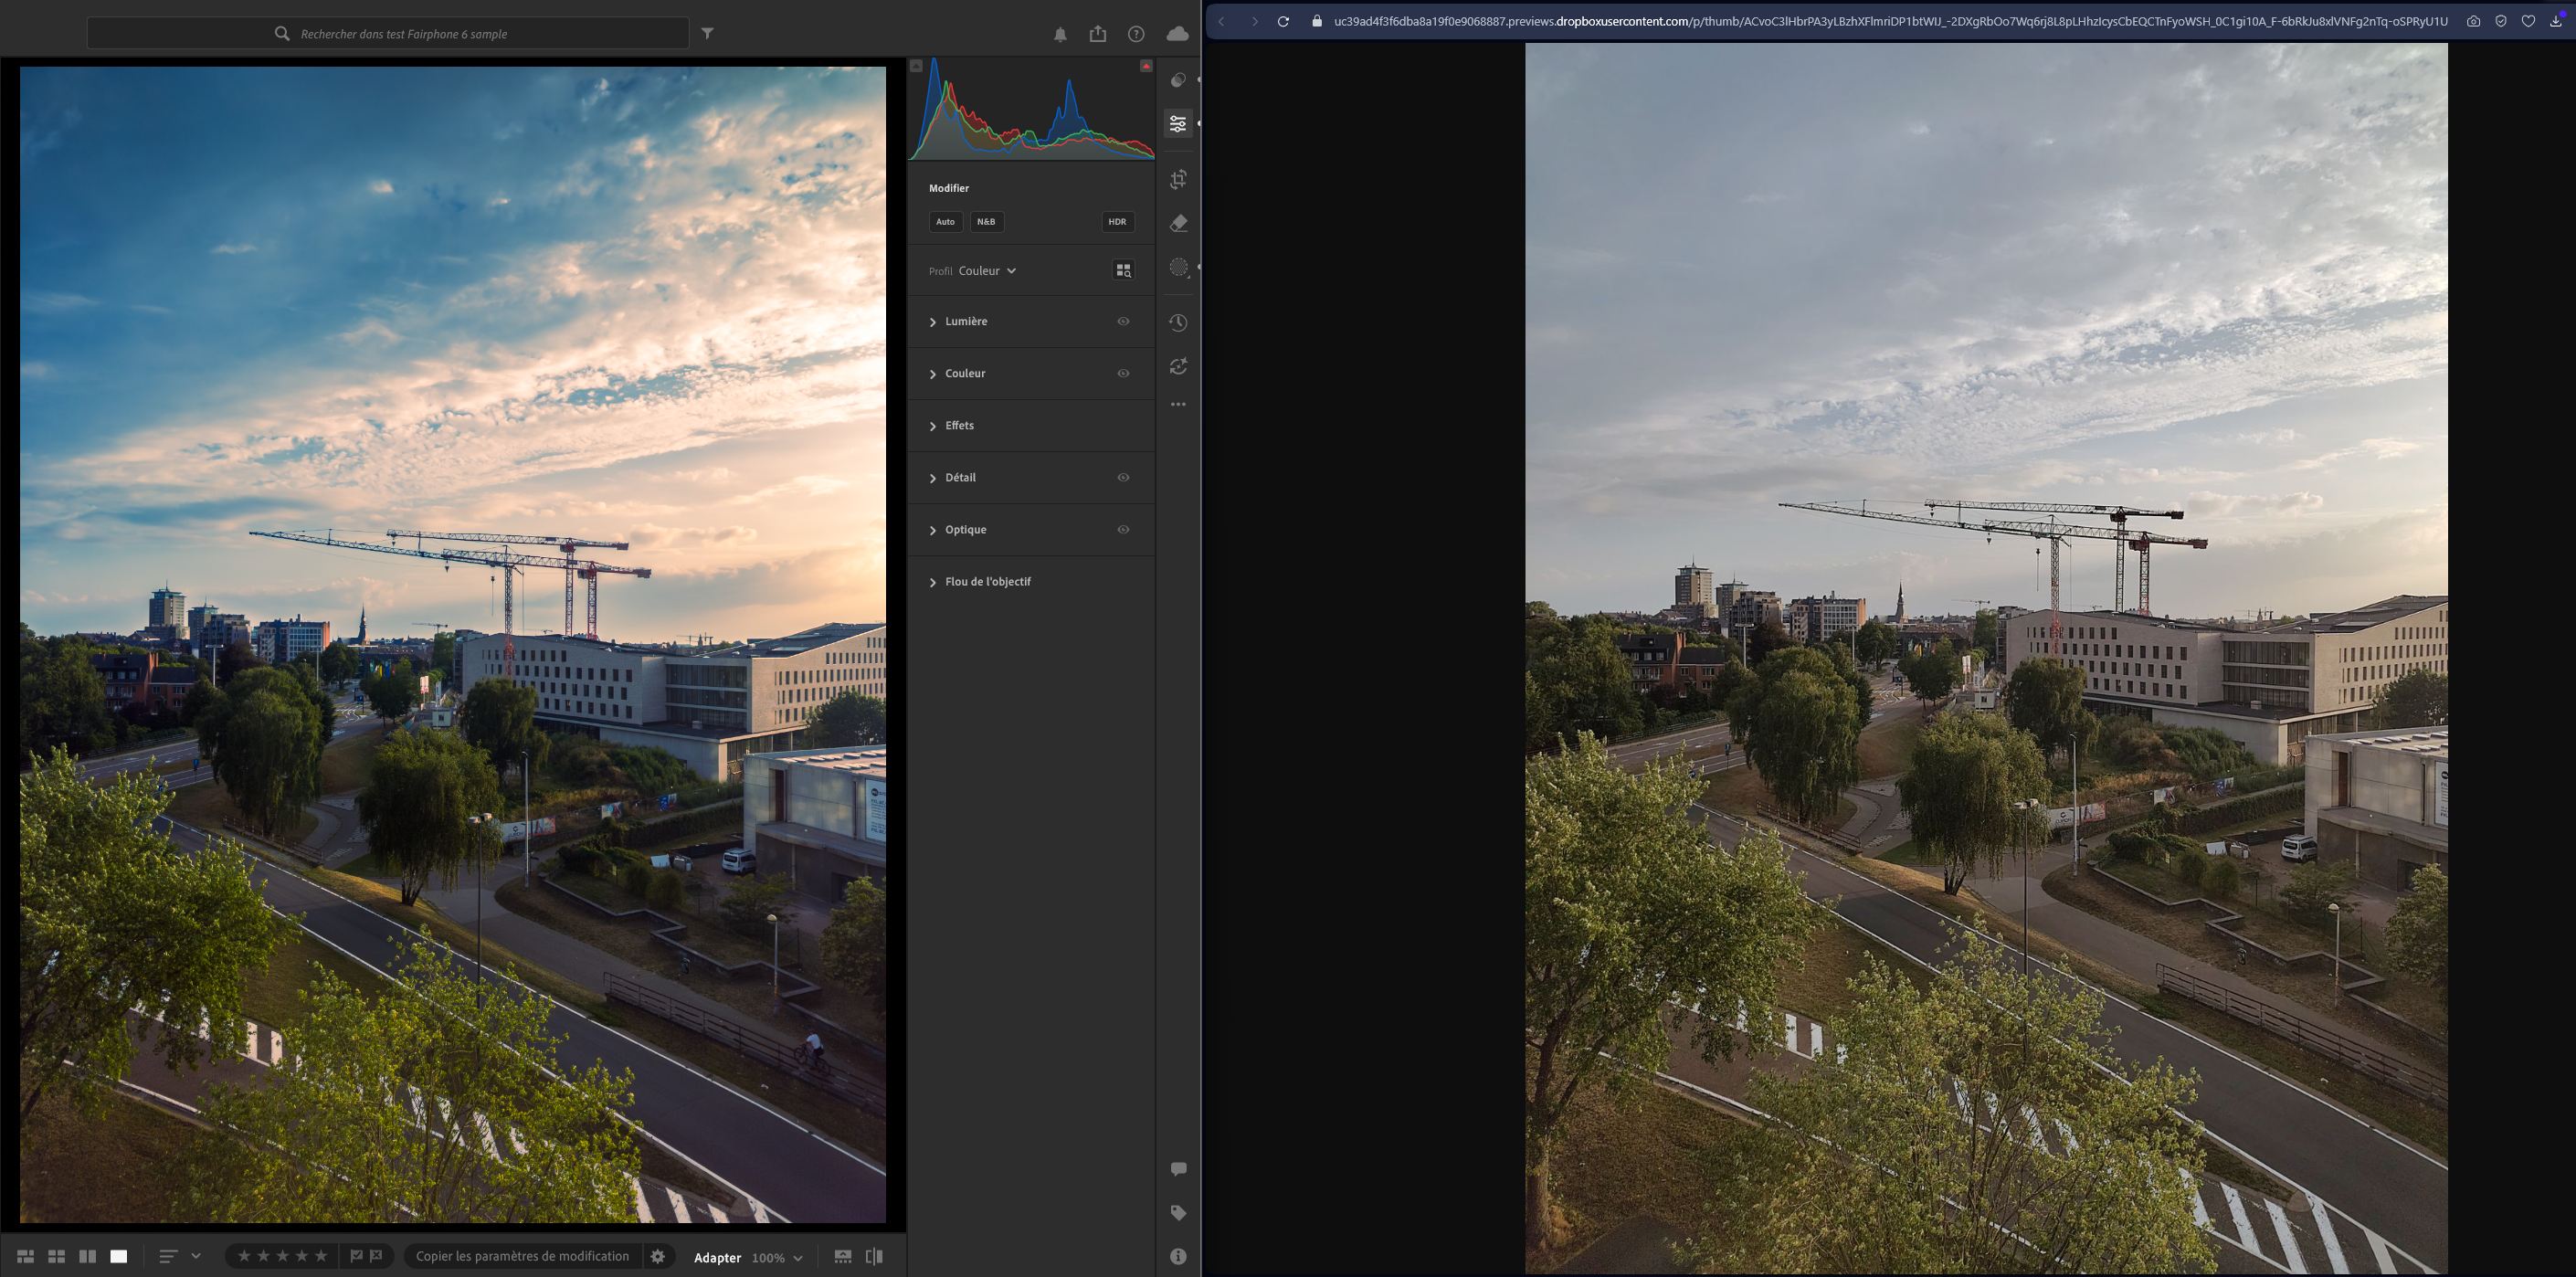This screenshot has height=1277, width=2576.
Task: Open the crop and rotate tool
Action: tap(1178, 180)
